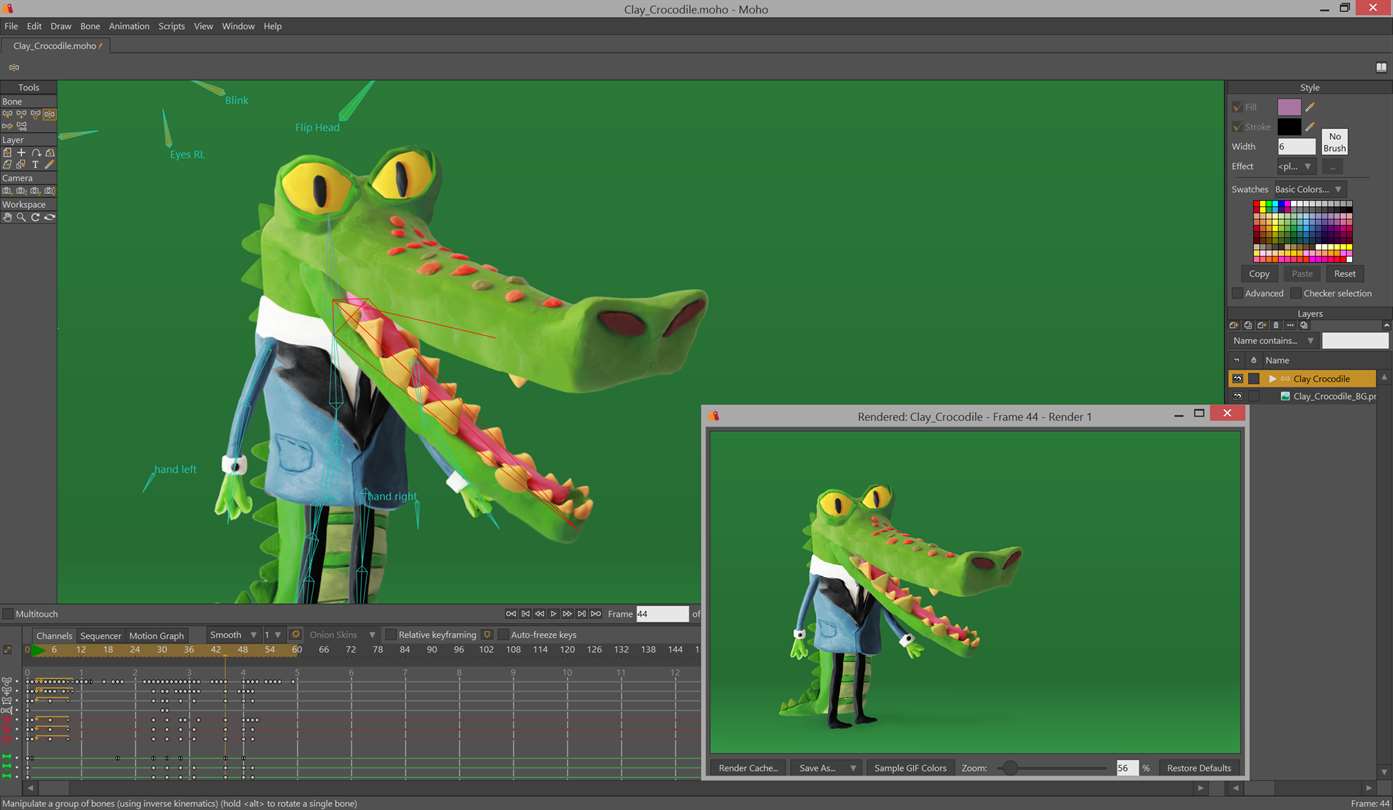Viewport: 1393px width, 810px height.
Task: Click the Reset button in Style panel
Action: tap(1344, 274)
